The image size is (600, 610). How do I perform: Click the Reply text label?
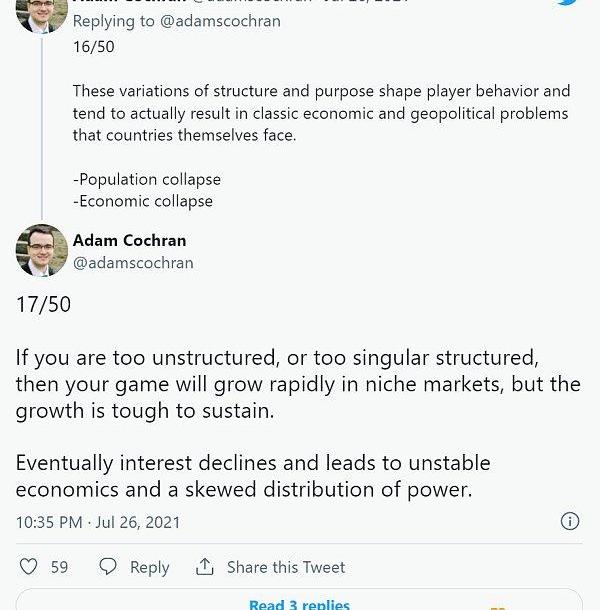[149, 567]
